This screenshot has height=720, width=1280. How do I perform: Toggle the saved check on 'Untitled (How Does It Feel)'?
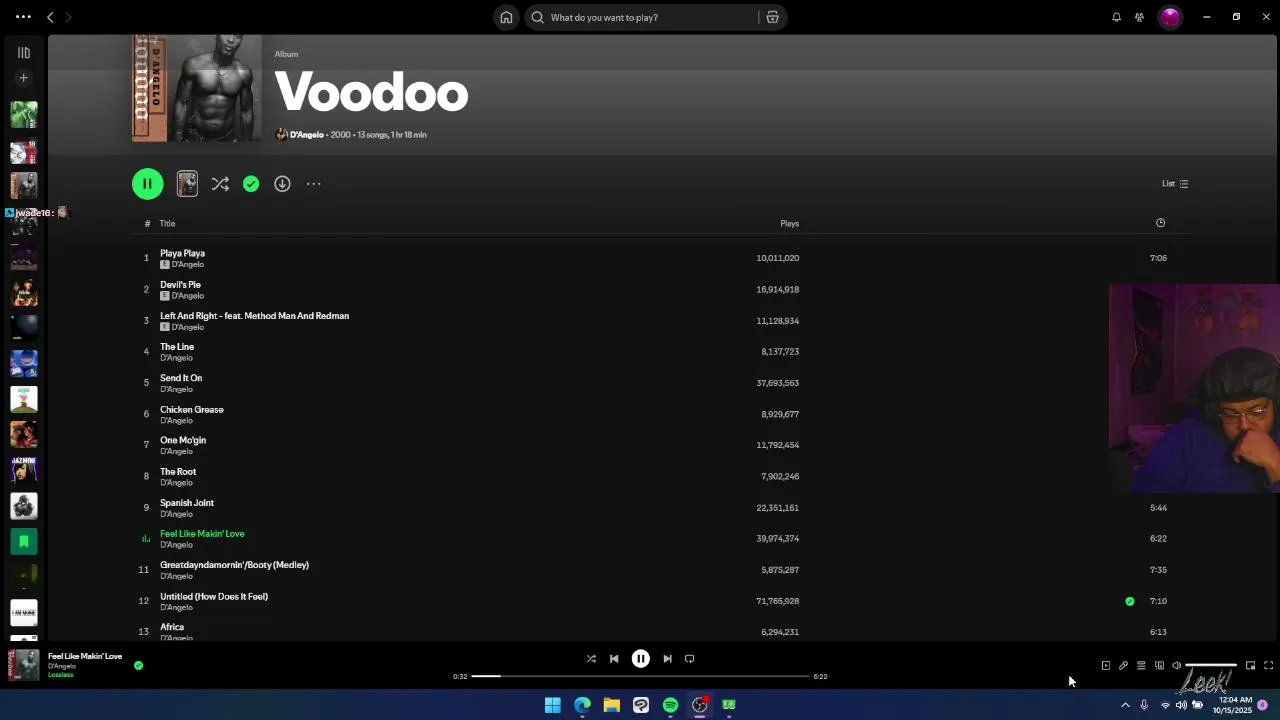coord(1130,601)
